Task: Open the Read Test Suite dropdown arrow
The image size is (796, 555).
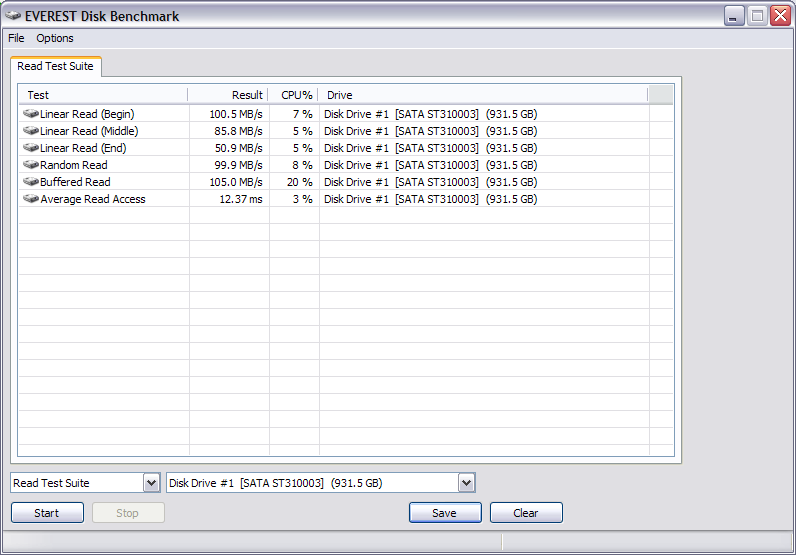Action: (x=151, y=483)
